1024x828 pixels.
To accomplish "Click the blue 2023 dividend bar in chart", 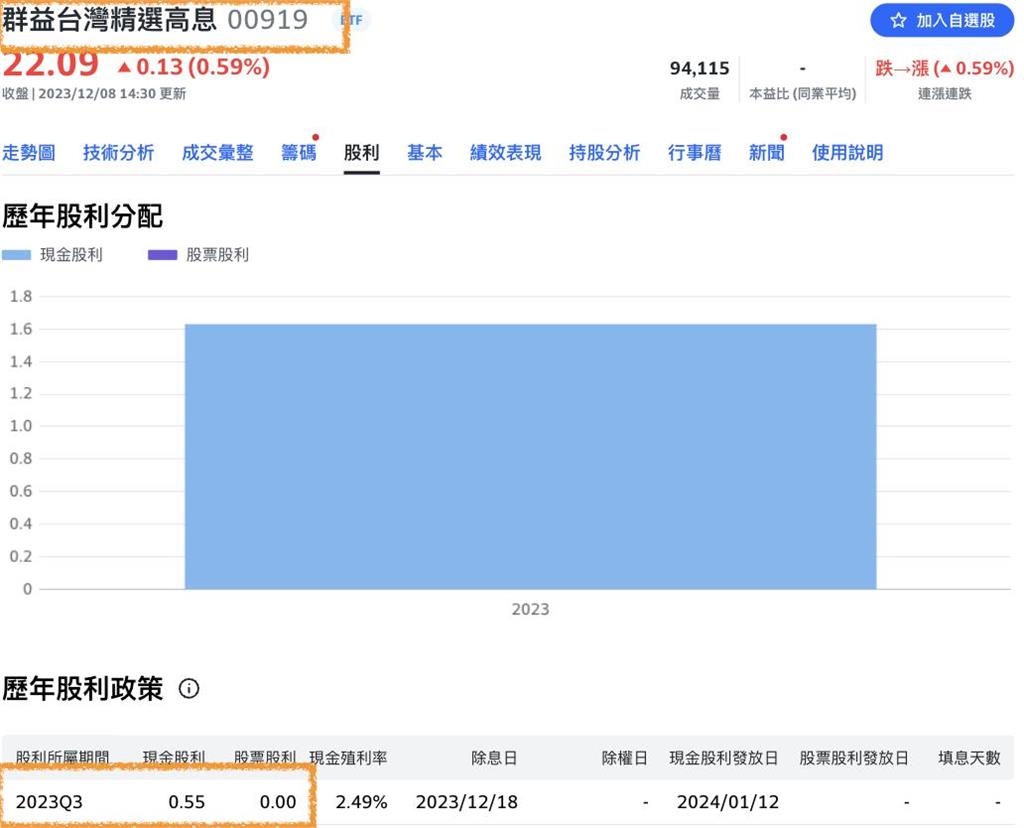I will click(x=530, y=455).
